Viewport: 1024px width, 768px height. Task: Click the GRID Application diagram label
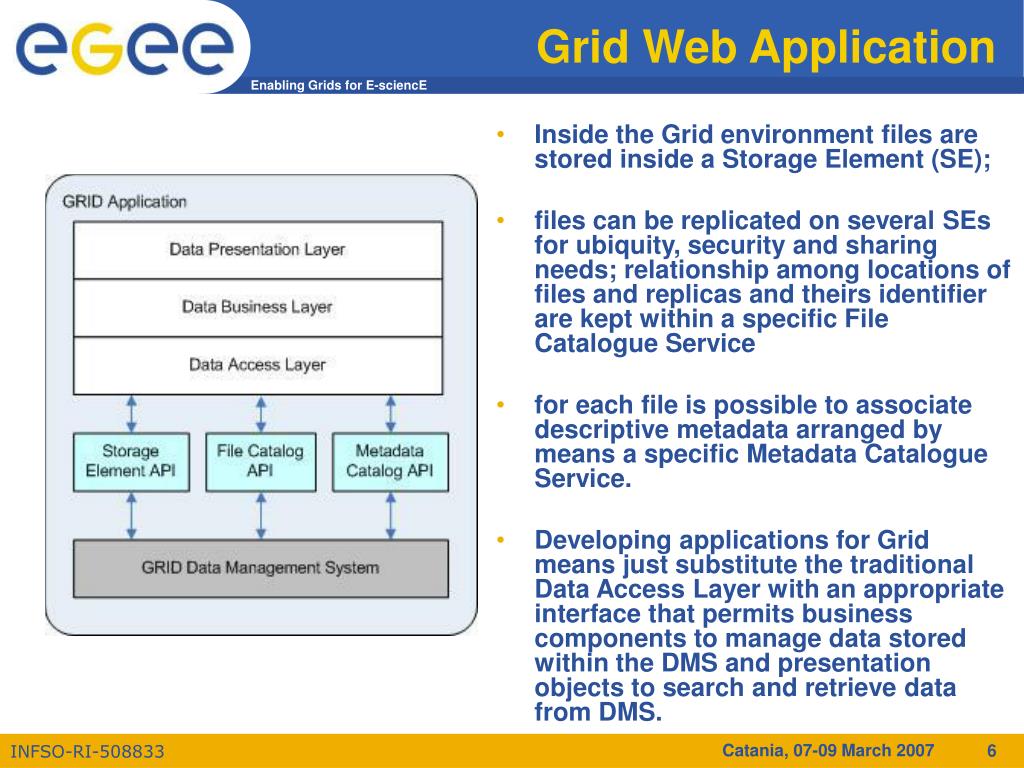click(x=125, y=202)
